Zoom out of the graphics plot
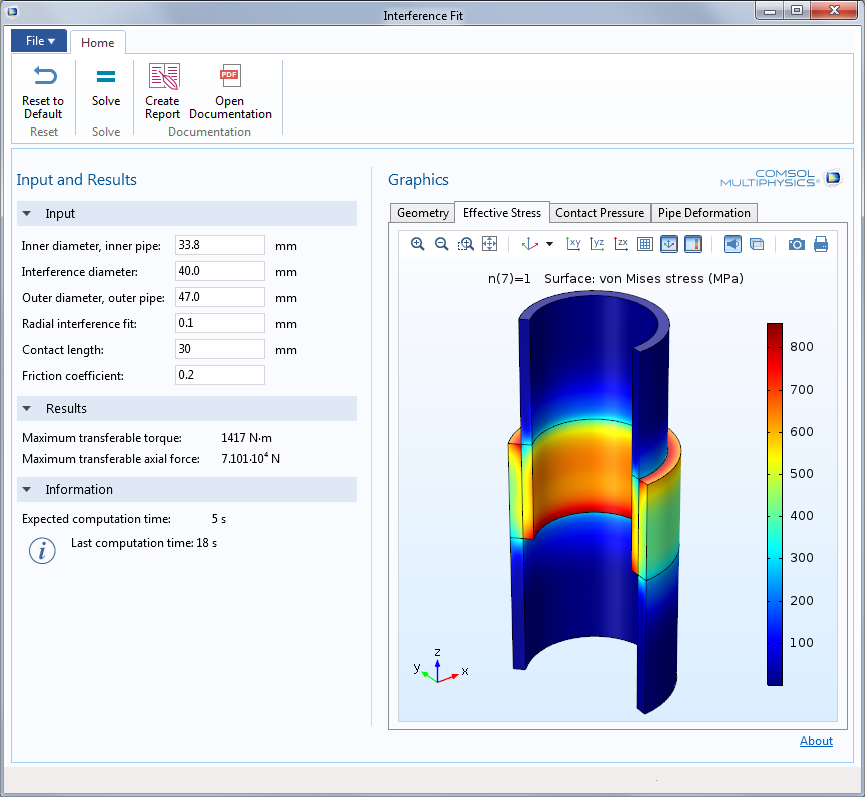 (x=441, y=244)
